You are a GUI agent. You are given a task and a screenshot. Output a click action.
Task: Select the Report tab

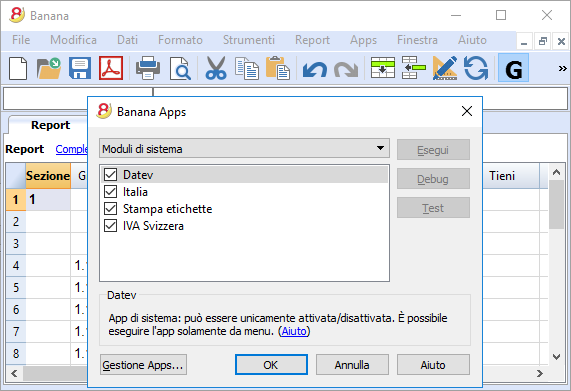[x=50, y=125]
